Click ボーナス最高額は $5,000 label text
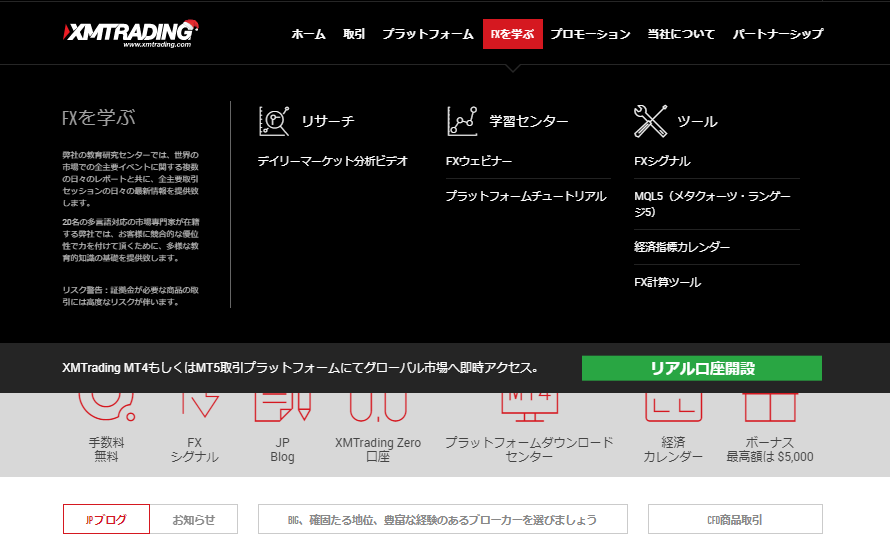The height and width of the screenshot is (547, 890). [770, 449]
